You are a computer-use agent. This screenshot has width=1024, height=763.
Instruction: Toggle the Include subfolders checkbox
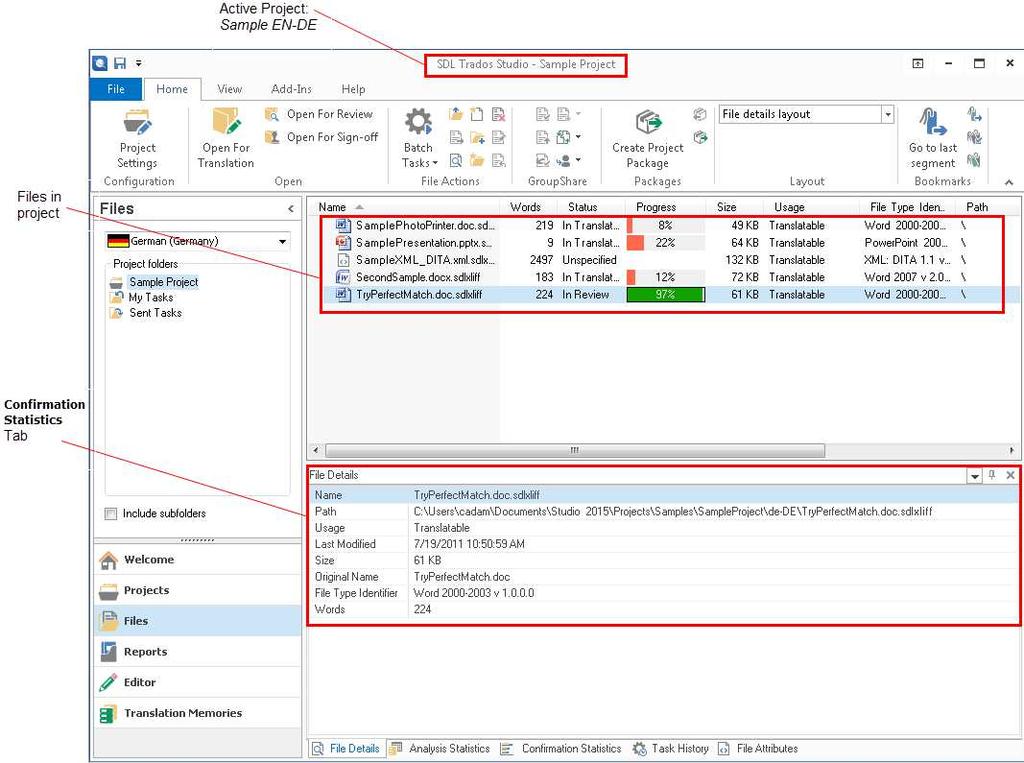click(x=111, y=513)
